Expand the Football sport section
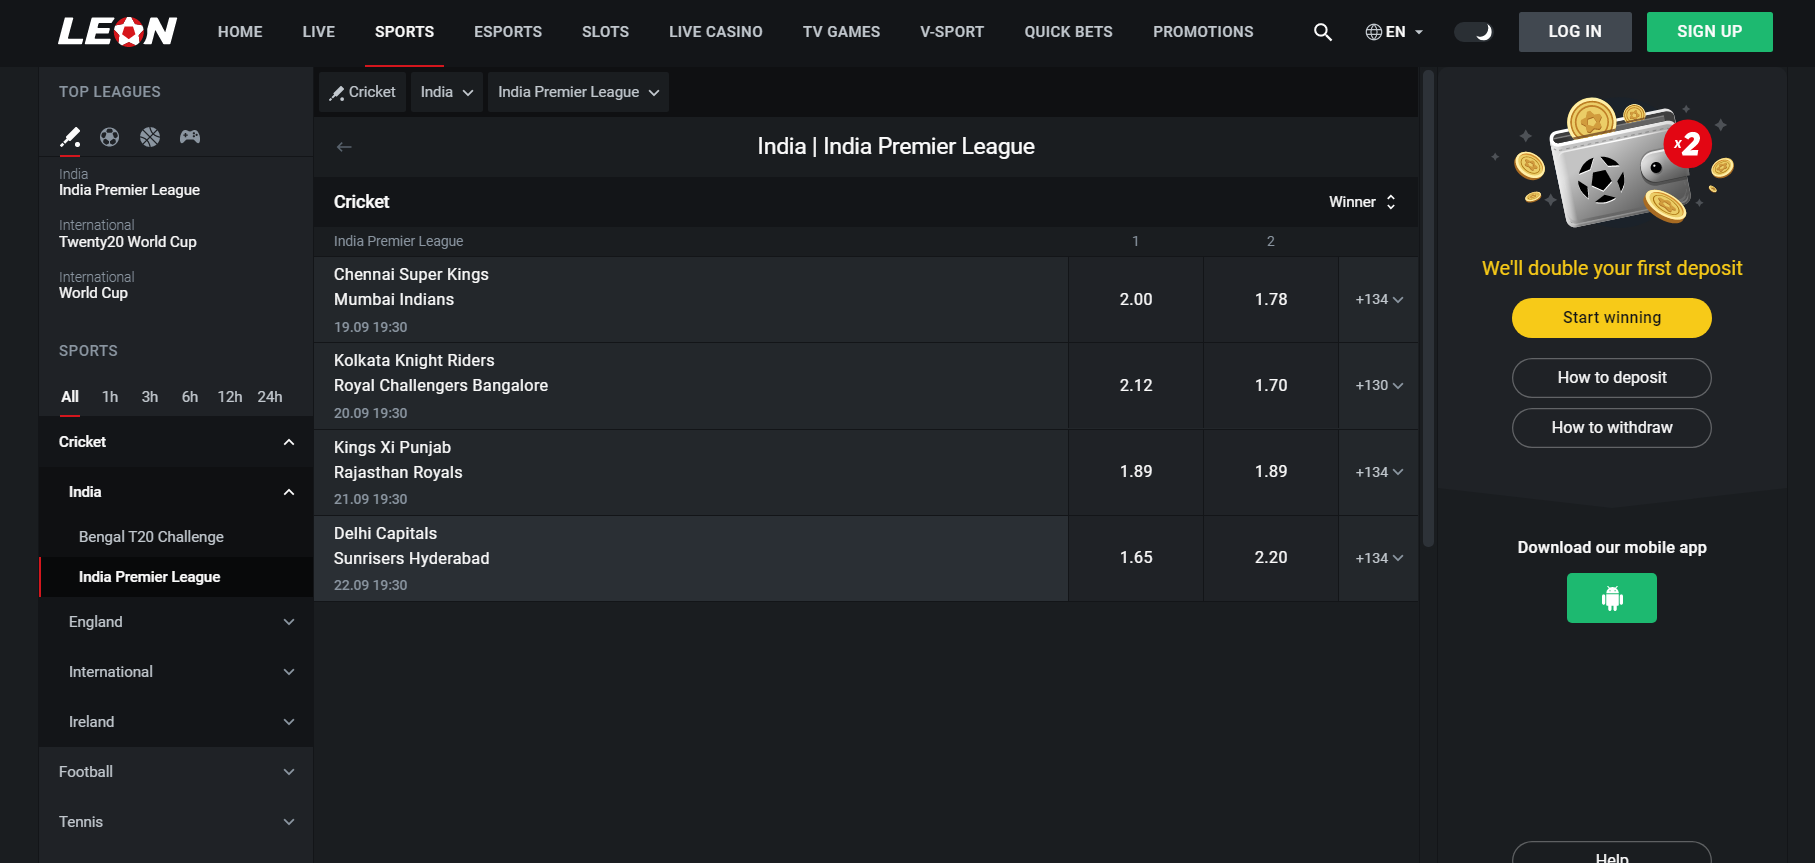The width and height of the screenshot is (1815, 863). coord(176,772)
